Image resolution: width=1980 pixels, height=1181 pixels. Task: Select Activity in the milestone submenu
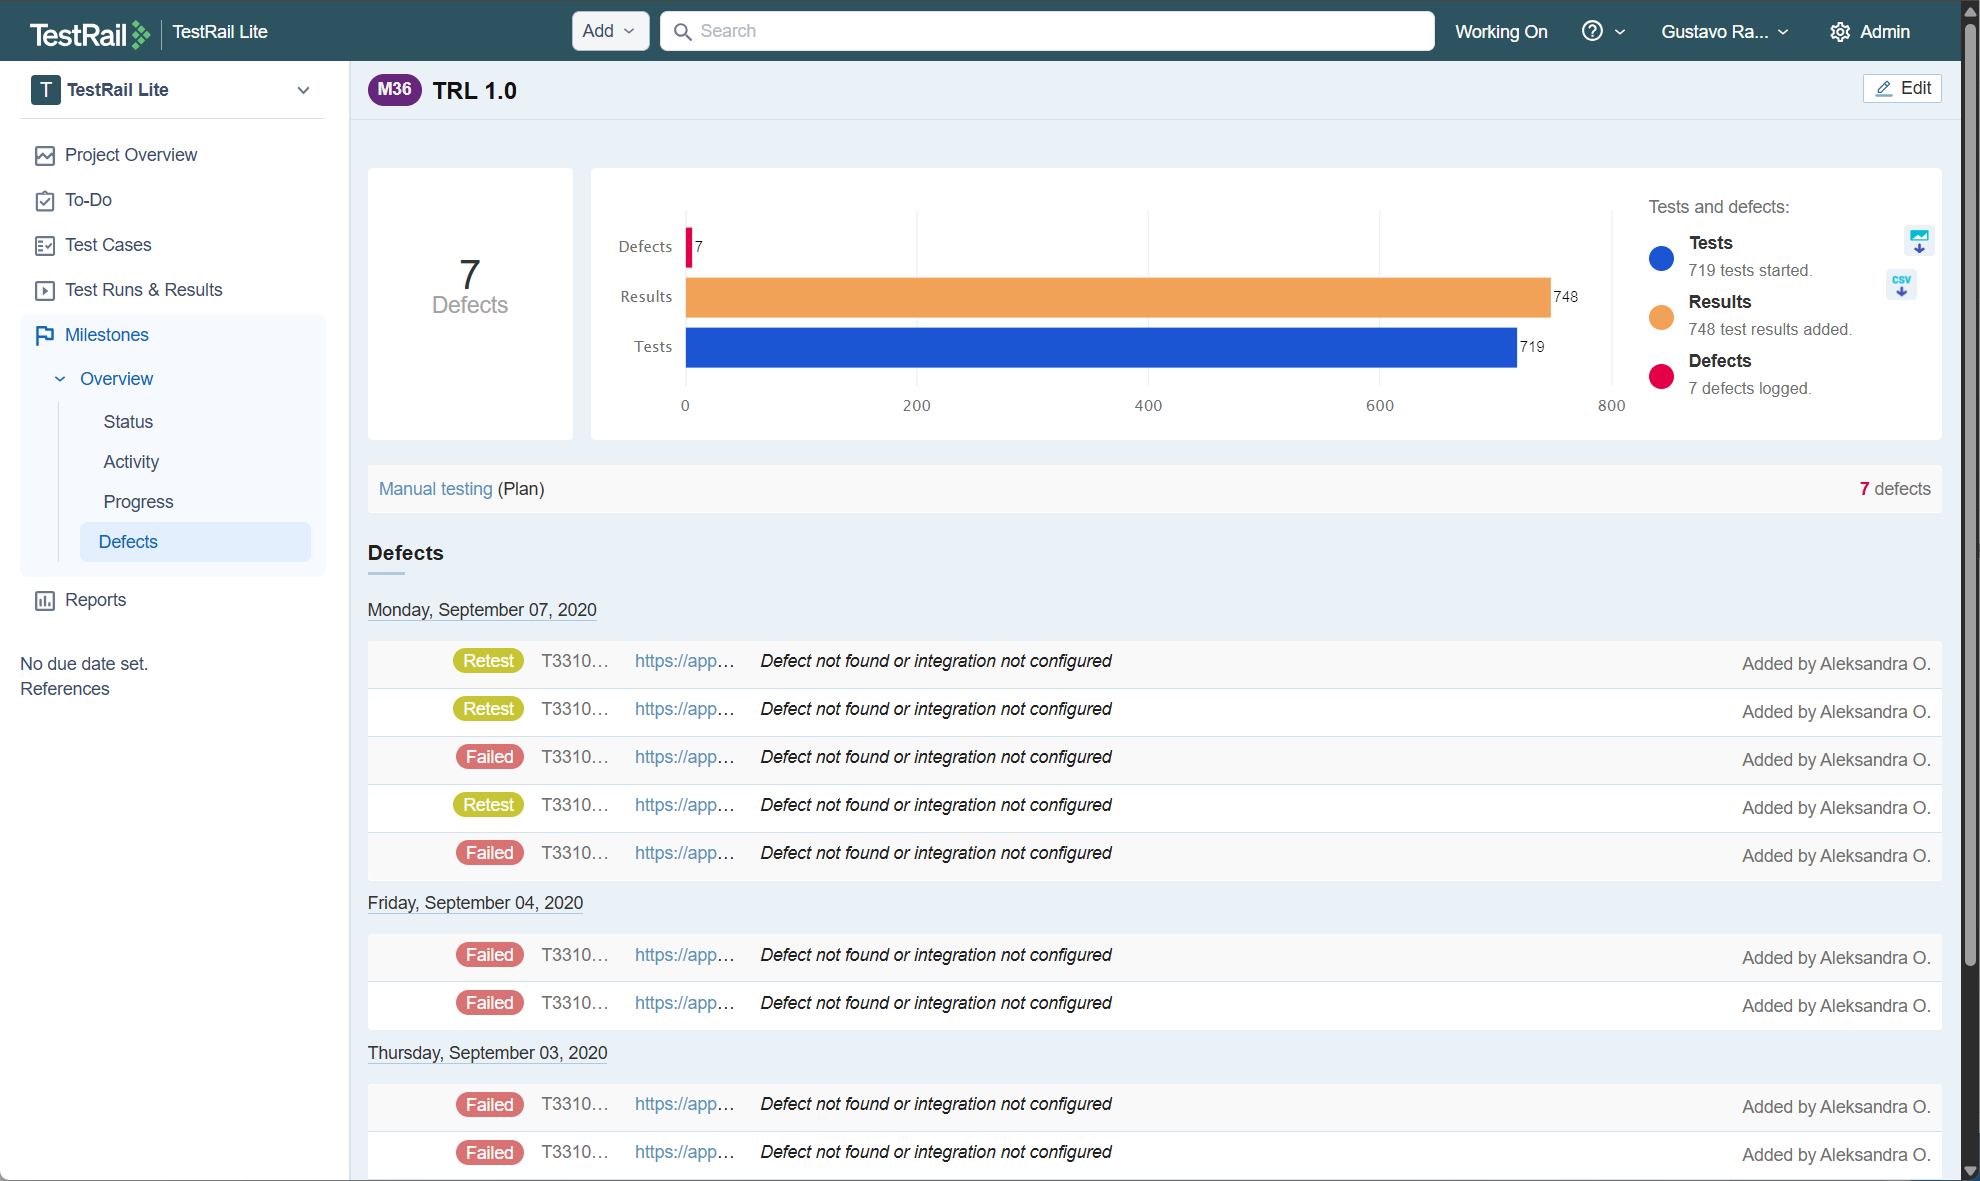point(131,462)
